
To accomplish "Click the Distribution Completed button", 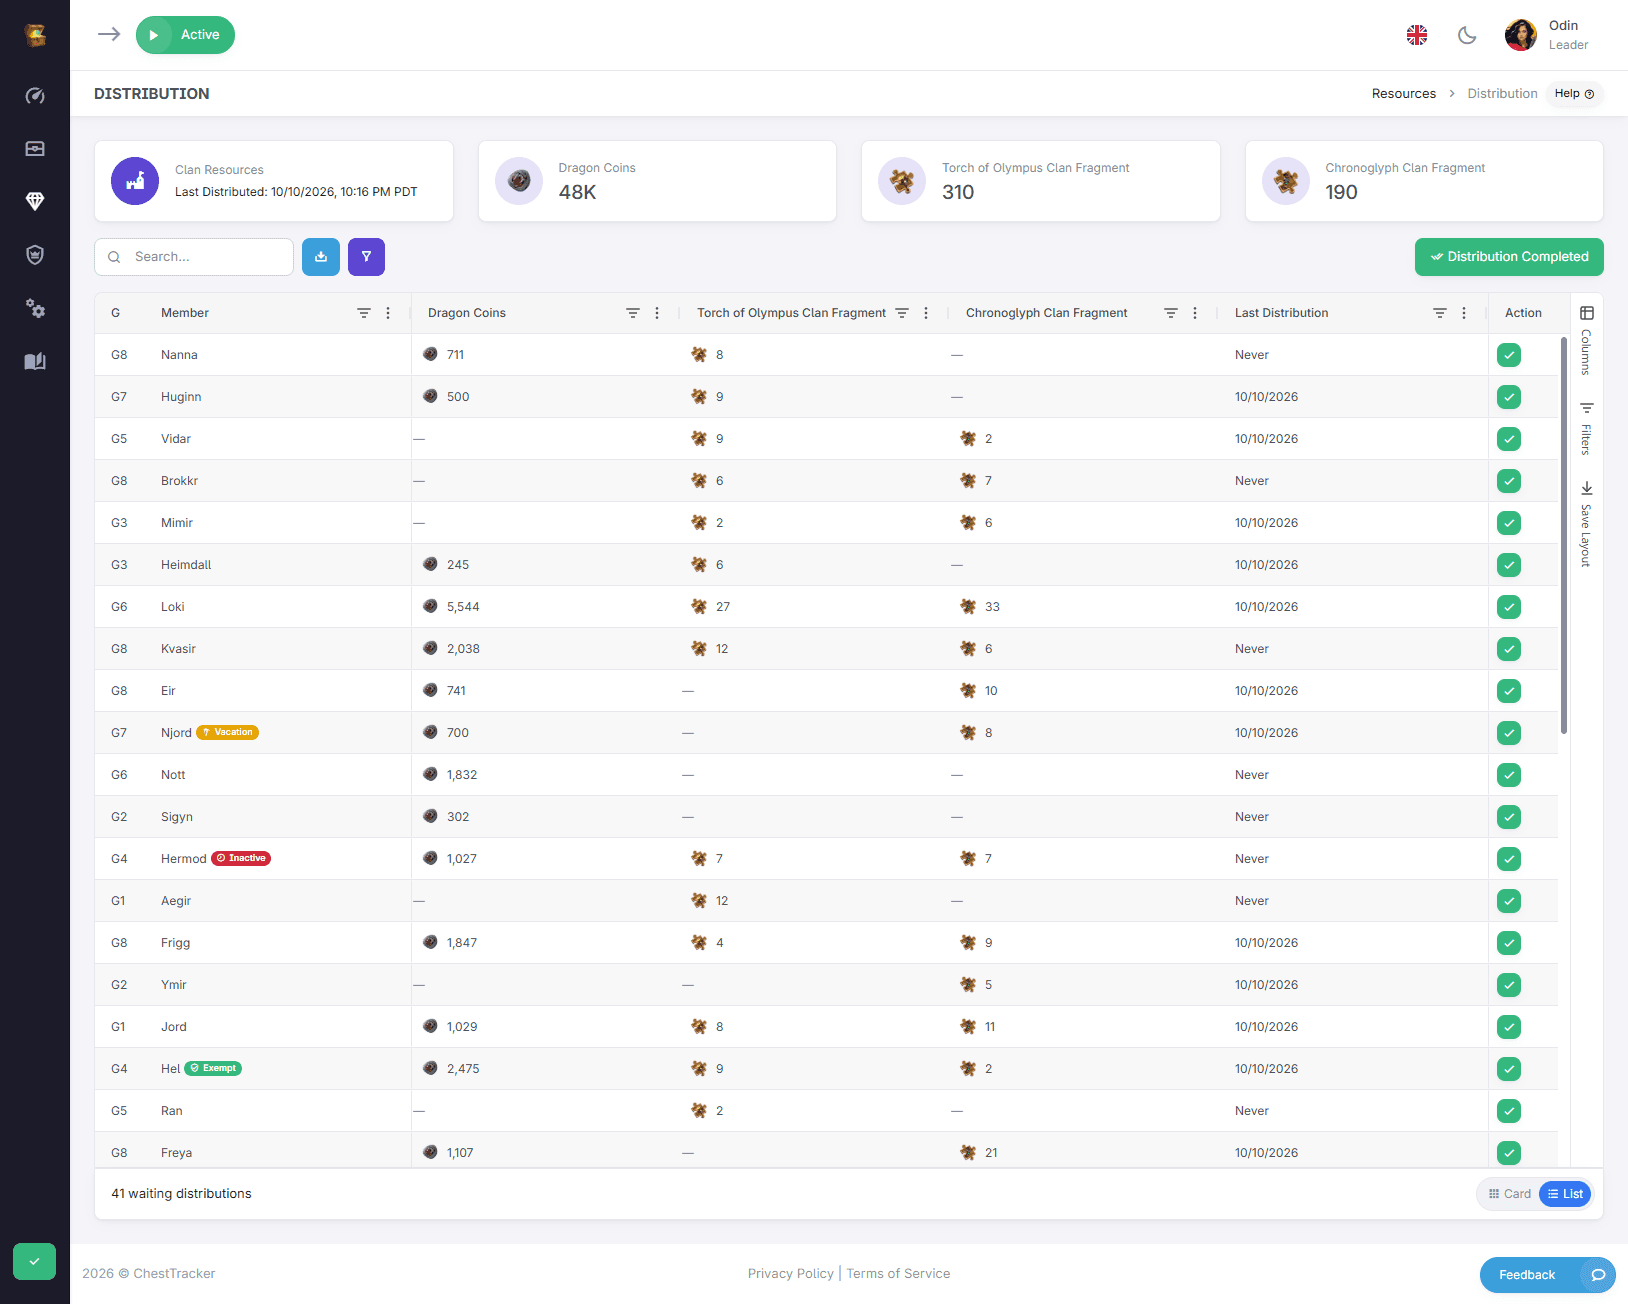I will [1509, 257].
